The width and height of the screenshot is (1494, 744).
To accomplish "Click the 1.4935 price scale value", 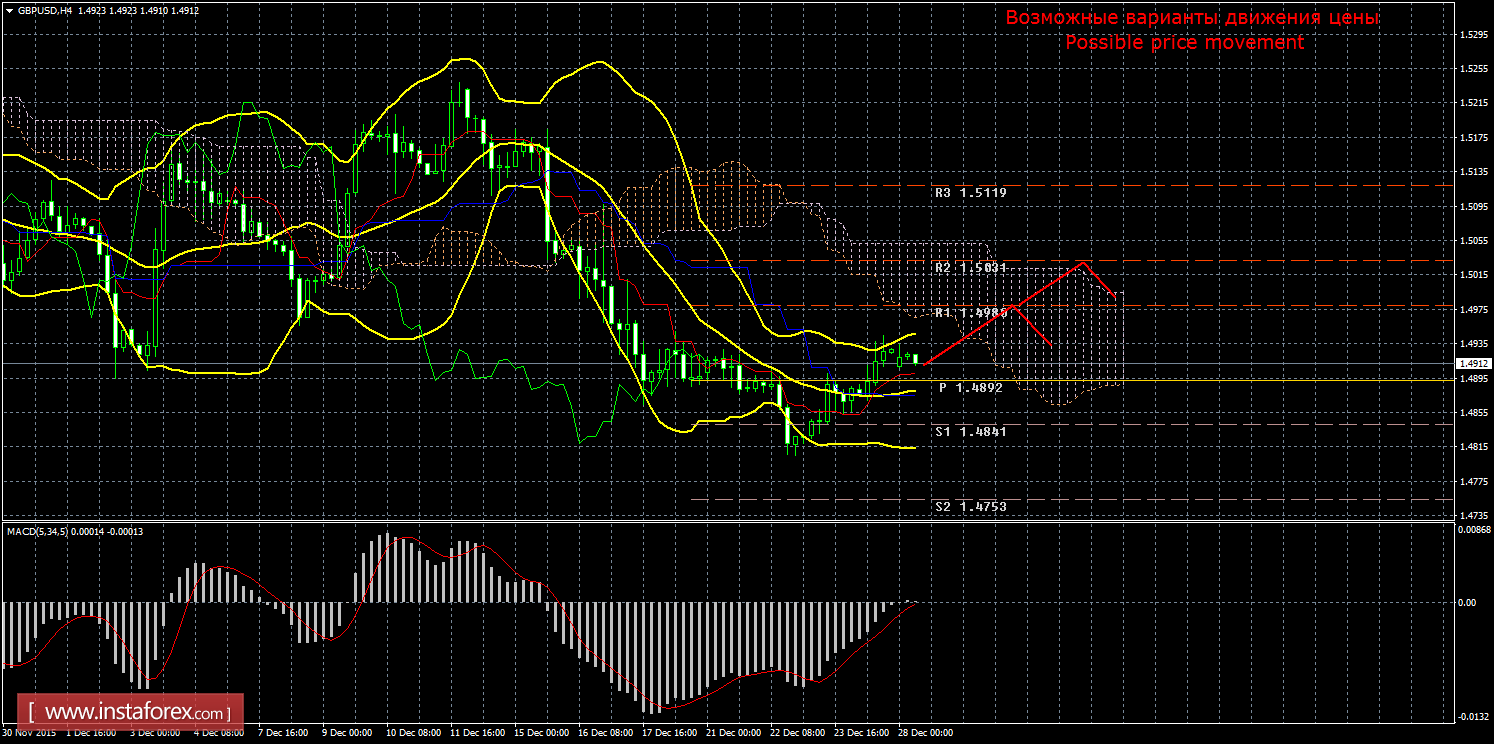I will 1472,344.
